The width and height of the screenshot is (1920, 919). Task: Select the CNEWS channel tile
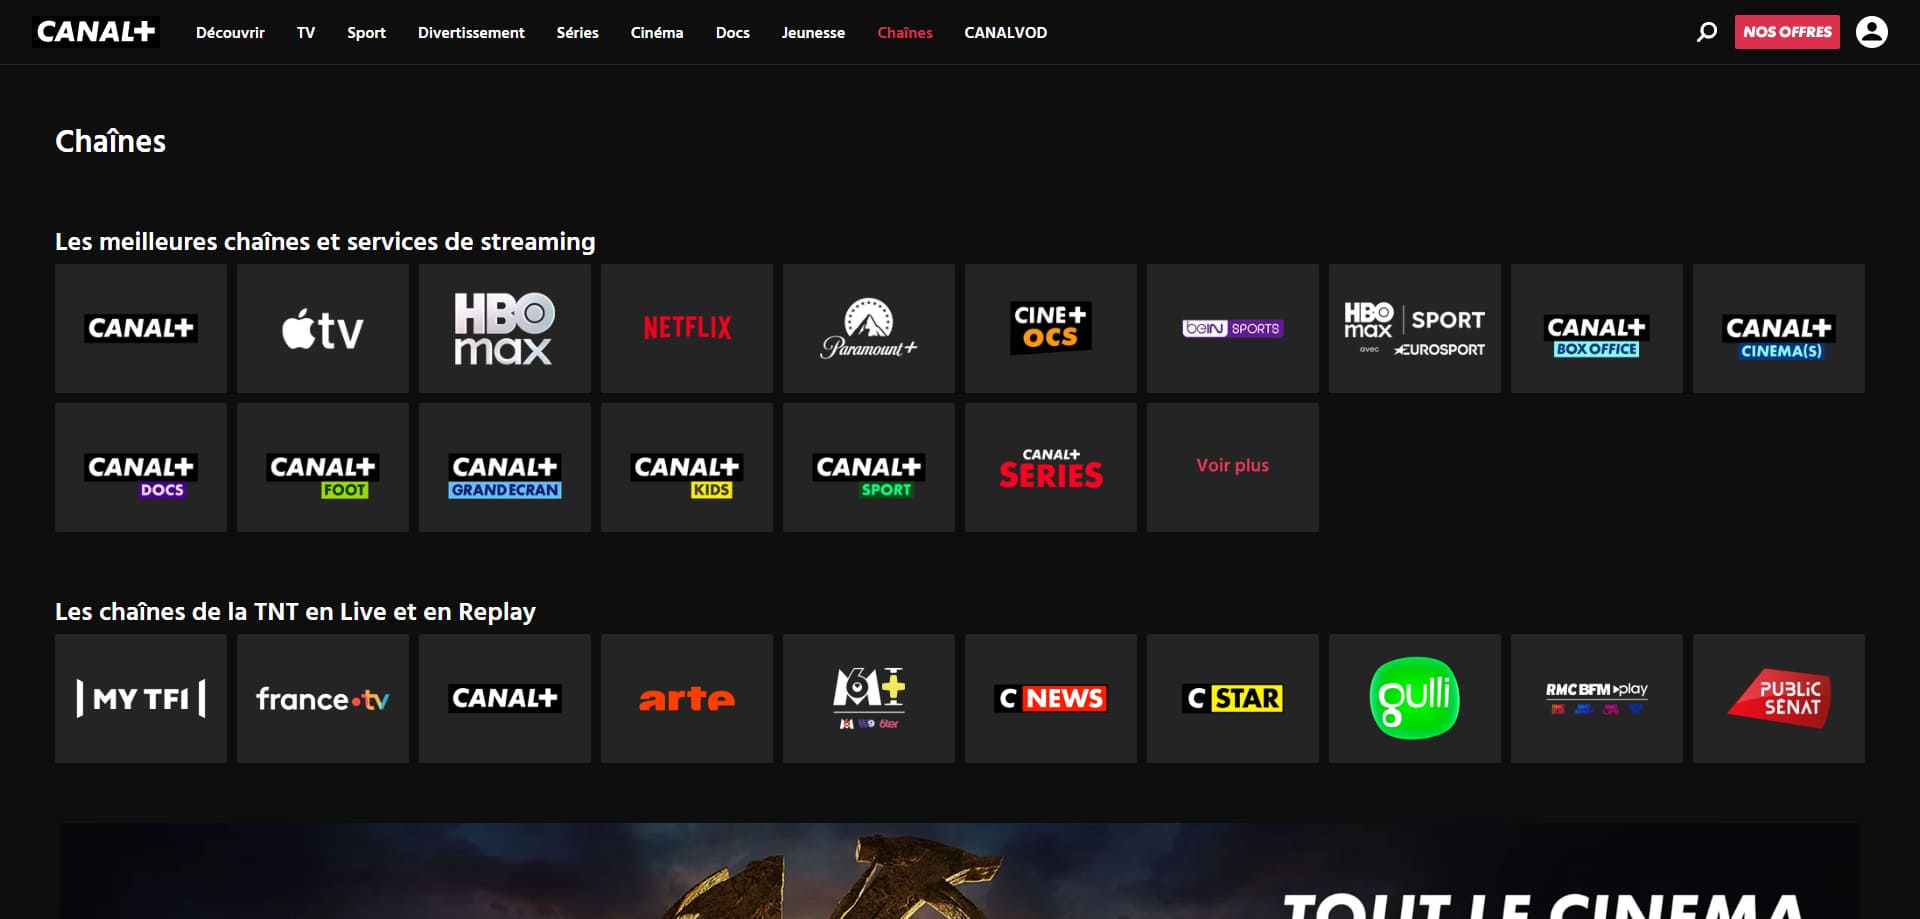(x=1051, y=698)
